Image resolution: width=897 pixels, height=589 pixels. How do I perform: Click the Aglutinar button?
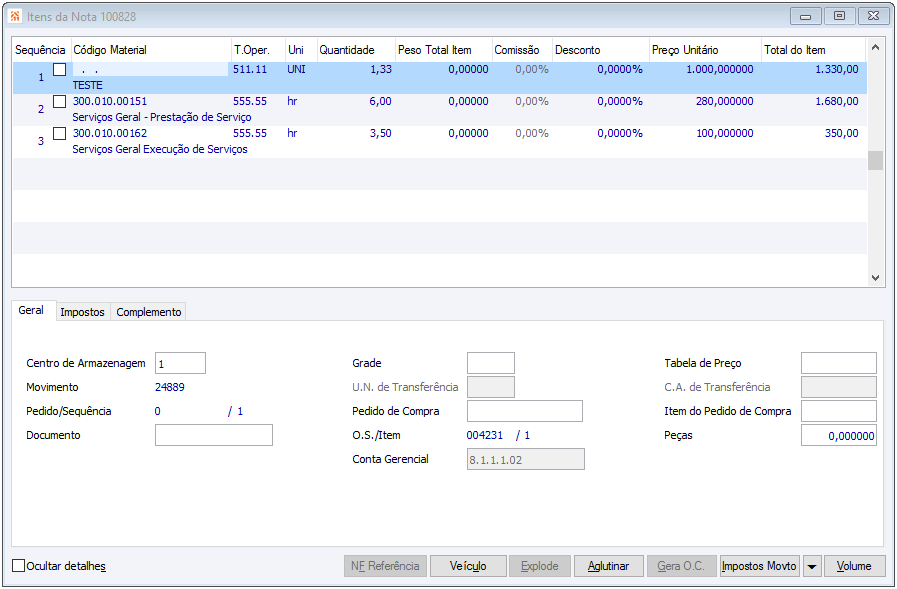609,566
